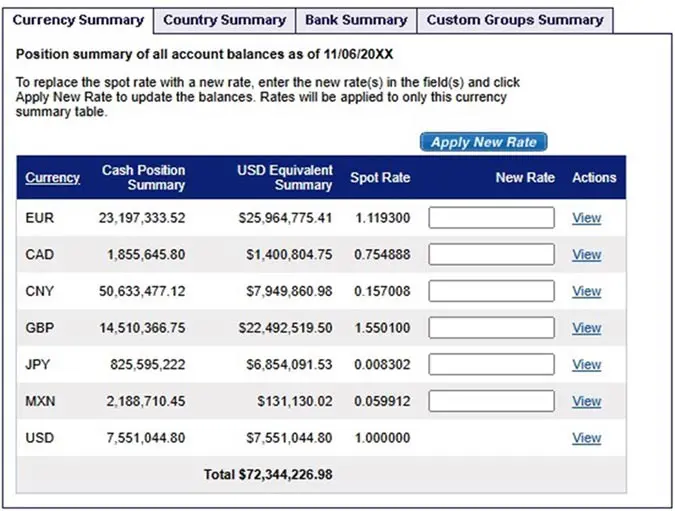Open the Bank Summary tab
Viewport: 675px width, 511px height.
[x=356, y=20]
